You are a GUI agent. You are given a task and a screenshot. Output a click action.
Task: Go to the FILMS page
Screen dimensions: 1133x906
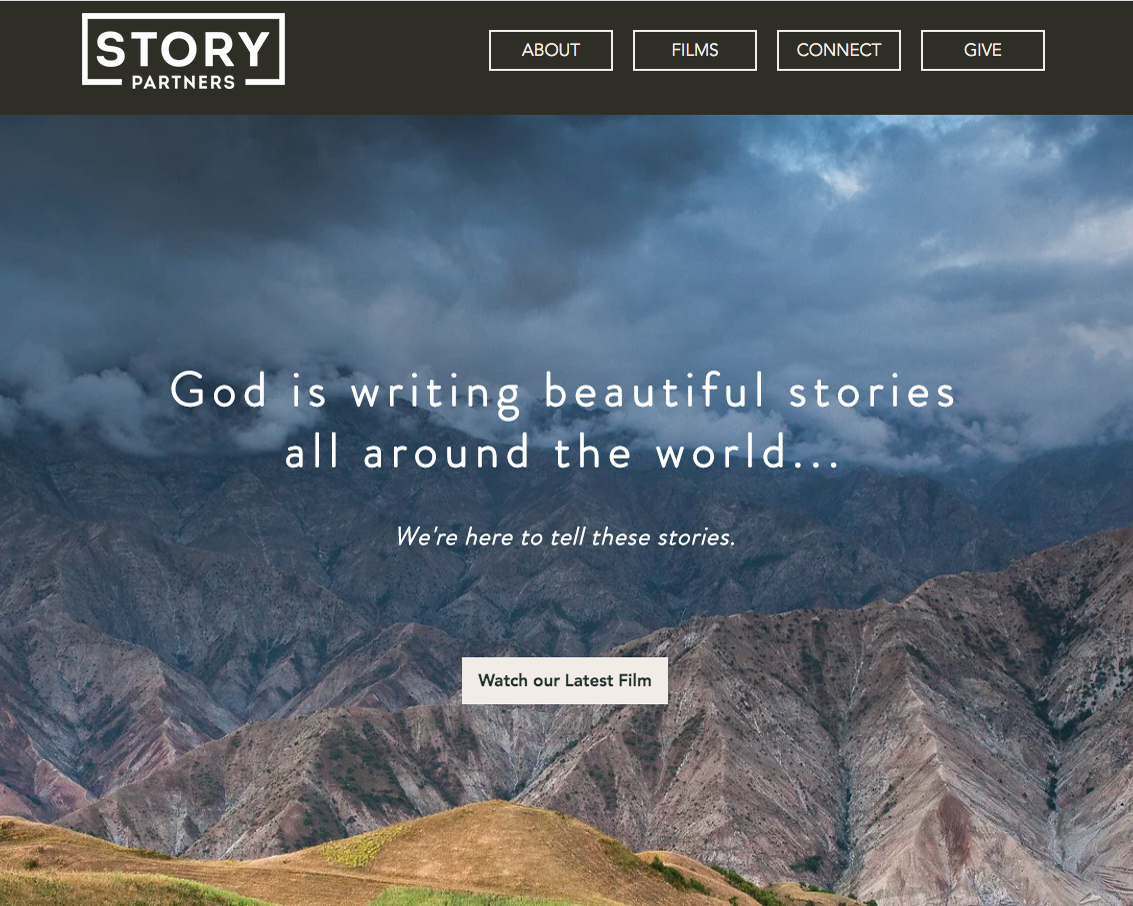coord(694,51)
